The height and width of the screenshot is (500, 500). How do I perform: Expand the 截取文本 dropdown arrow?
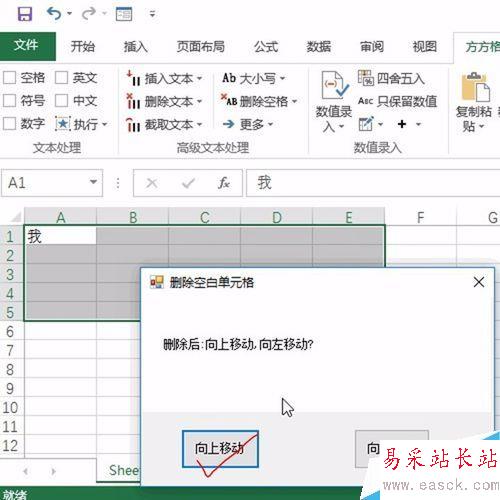[x=199, y=124]
